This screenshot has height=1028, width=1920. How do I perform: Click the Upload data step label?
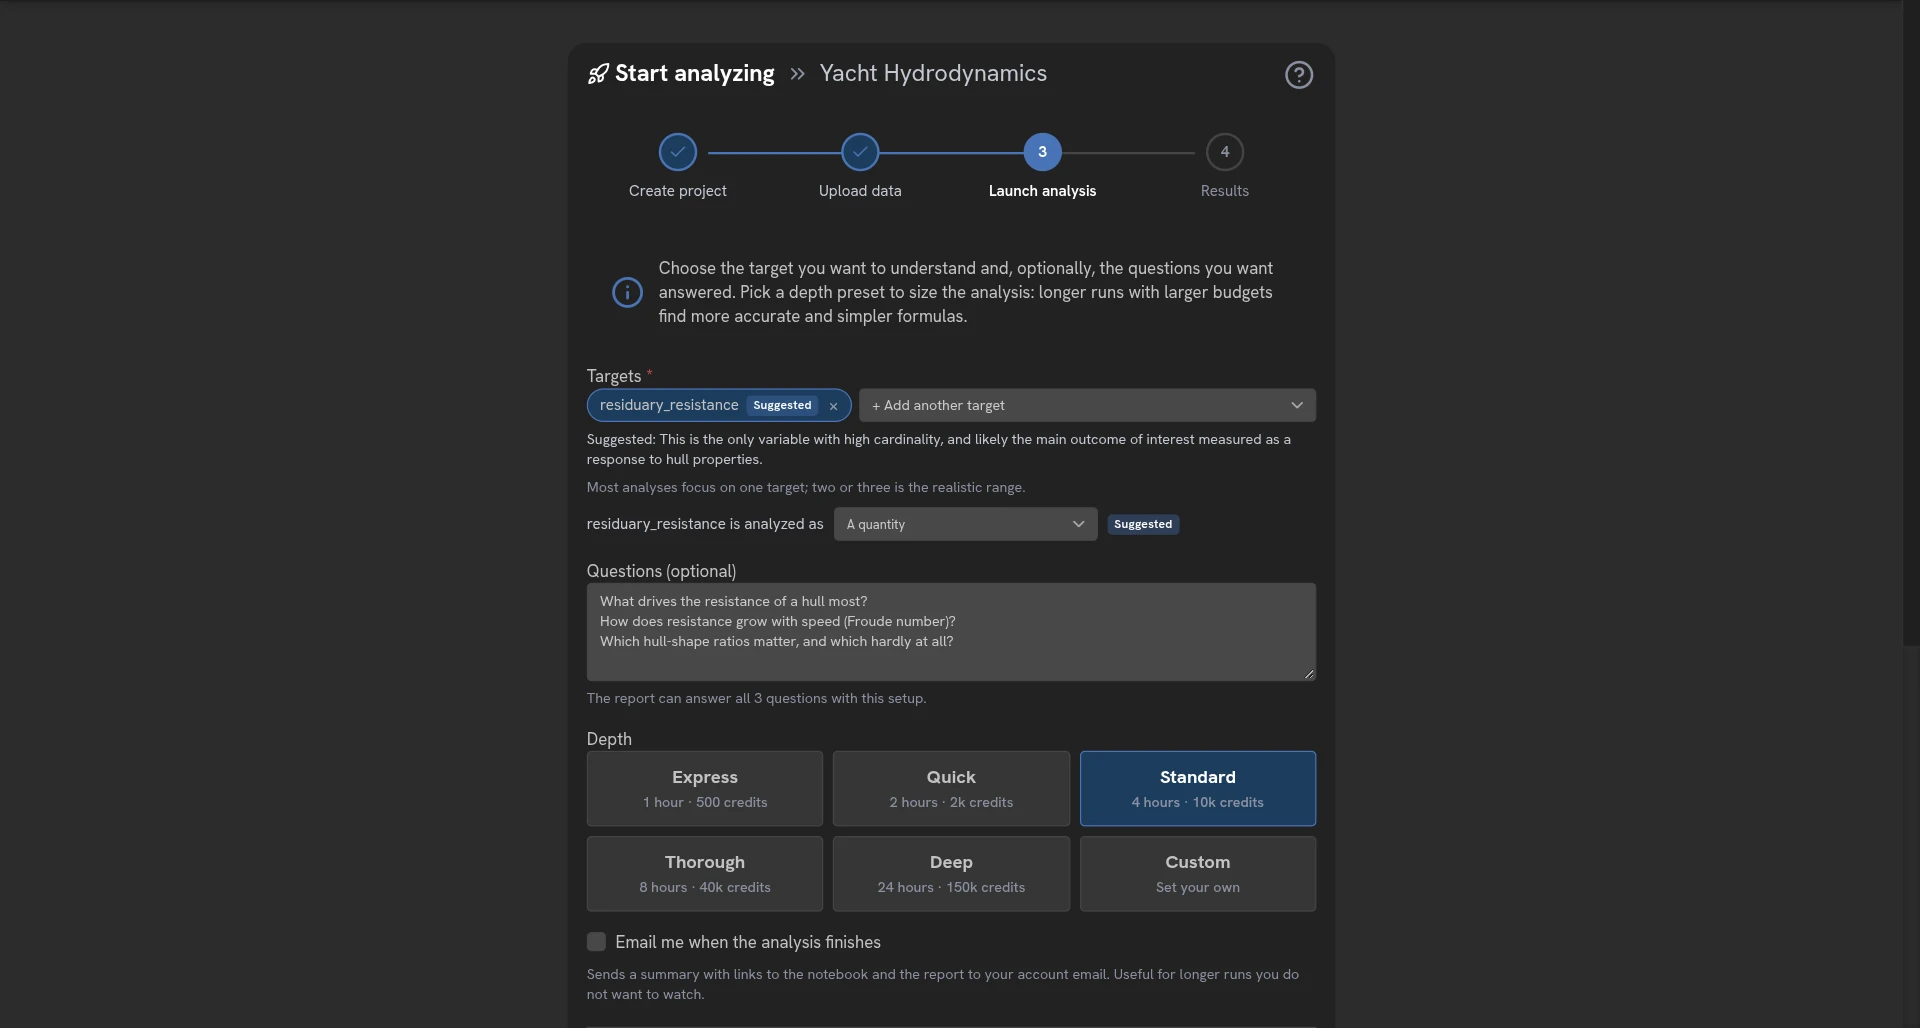tap(860, 191)
